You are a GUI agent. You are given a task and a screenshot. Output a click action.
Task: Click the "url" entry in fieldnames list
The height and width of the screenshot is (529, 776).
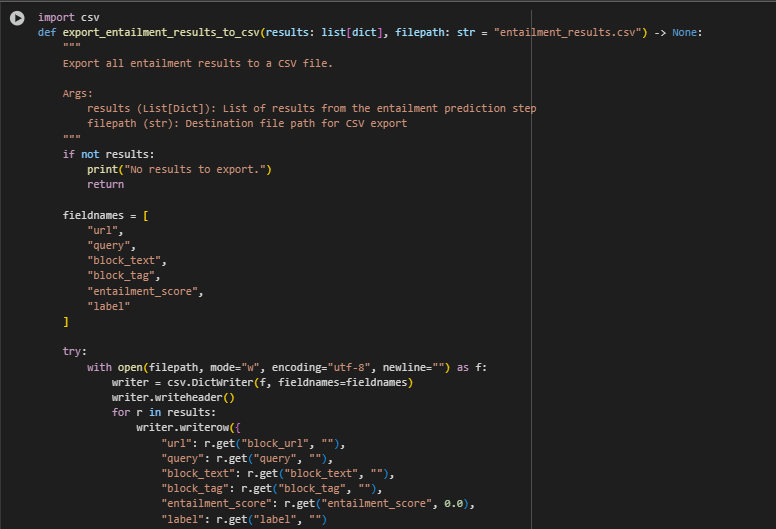pos(105,231)
